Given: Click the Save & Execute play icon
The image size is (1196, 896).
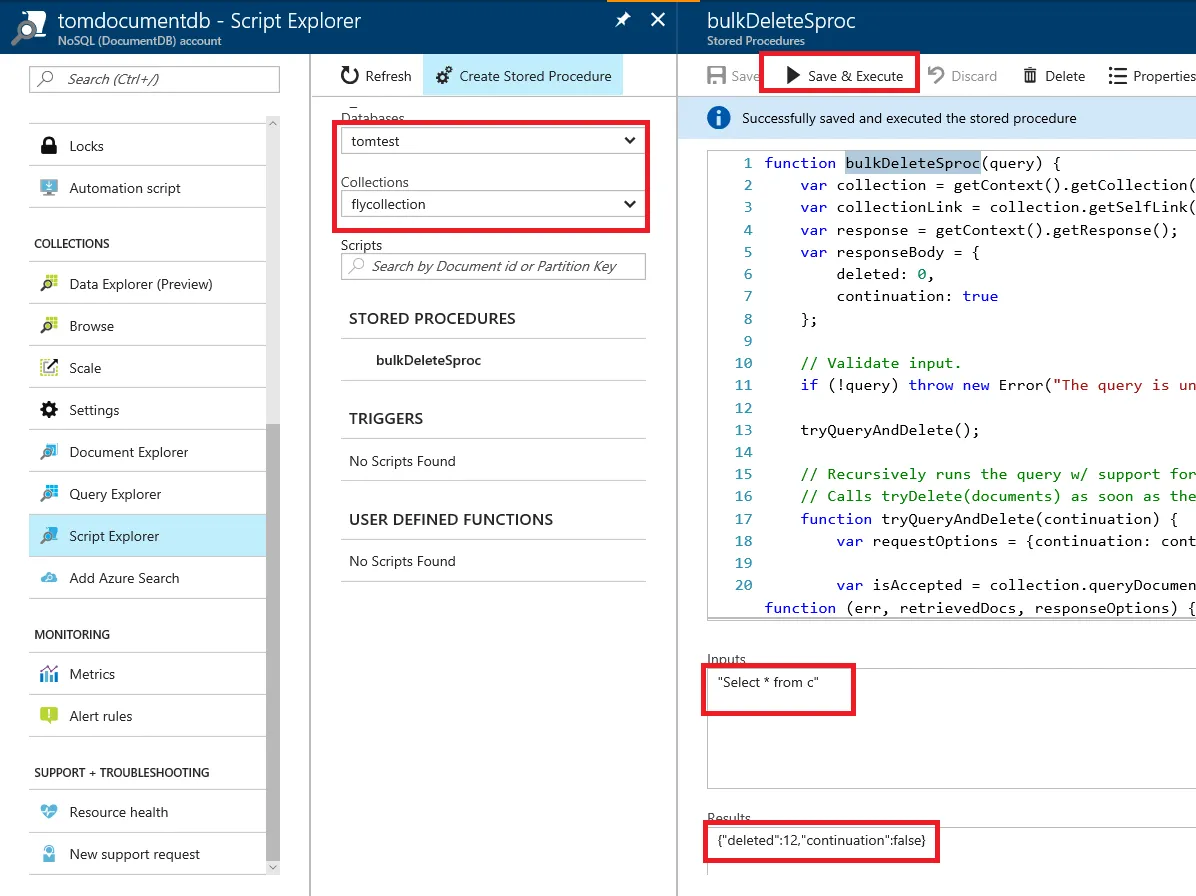Looking at the screenshot, I should pyautogui.click(x=793, y=75).
